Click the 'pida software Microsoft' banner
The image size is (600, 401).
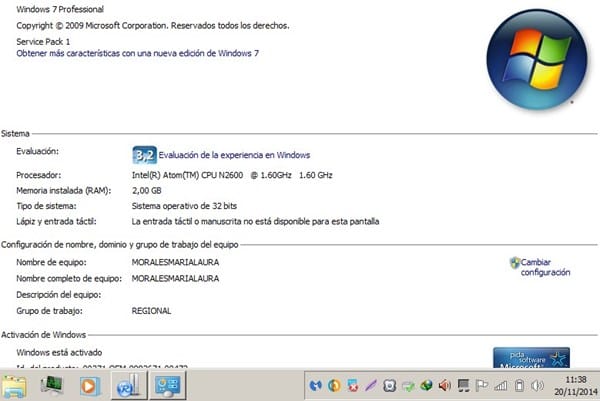tap(531, 357)
